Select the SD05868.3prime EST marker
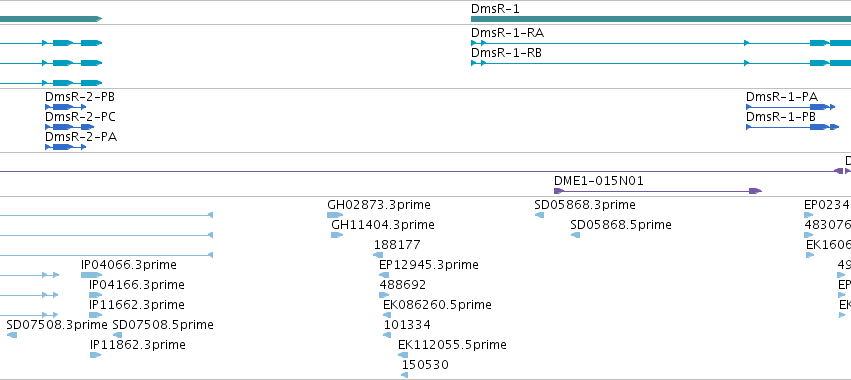 (539, 216)
